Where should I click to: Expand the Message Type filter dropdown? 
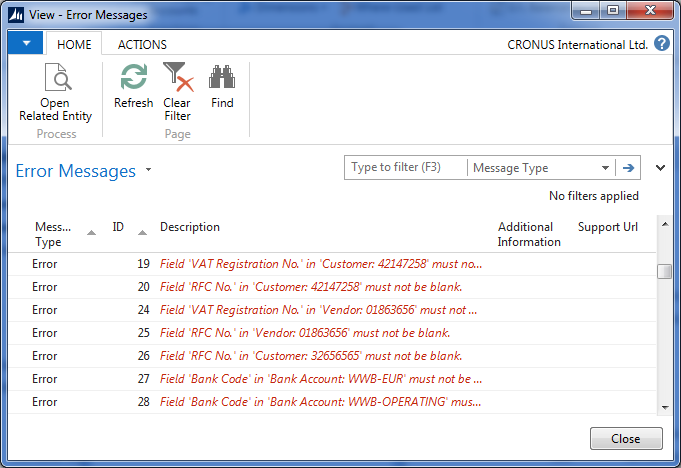pyautogui.click(x=605, y=168)
